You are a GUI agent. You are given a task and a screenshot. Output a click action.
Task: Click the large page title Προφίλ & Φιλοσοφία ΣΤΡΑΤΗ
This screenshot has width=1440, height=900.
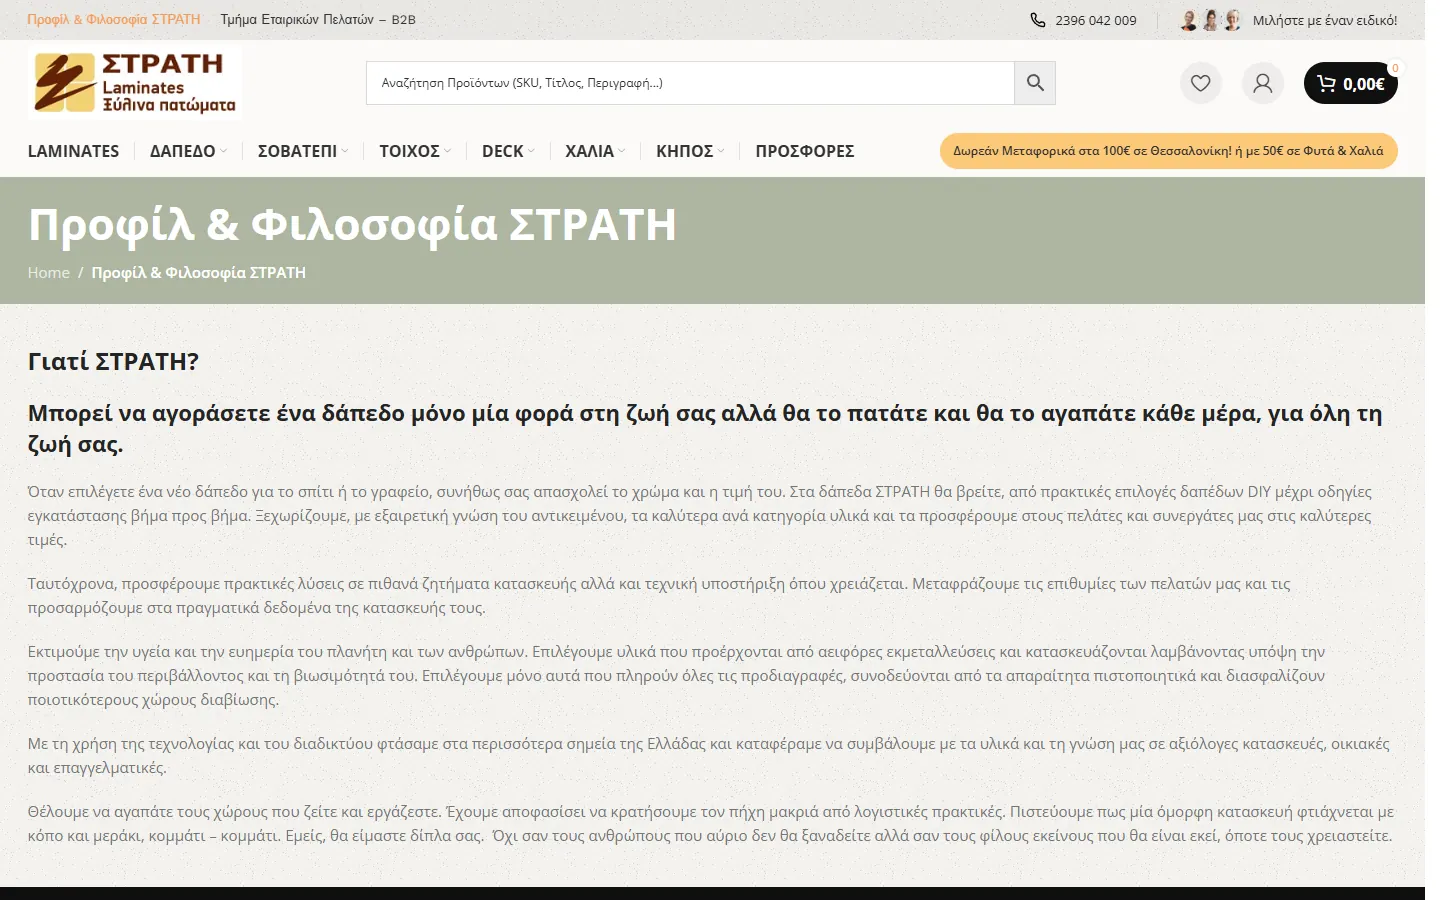(x=352, y=224)
